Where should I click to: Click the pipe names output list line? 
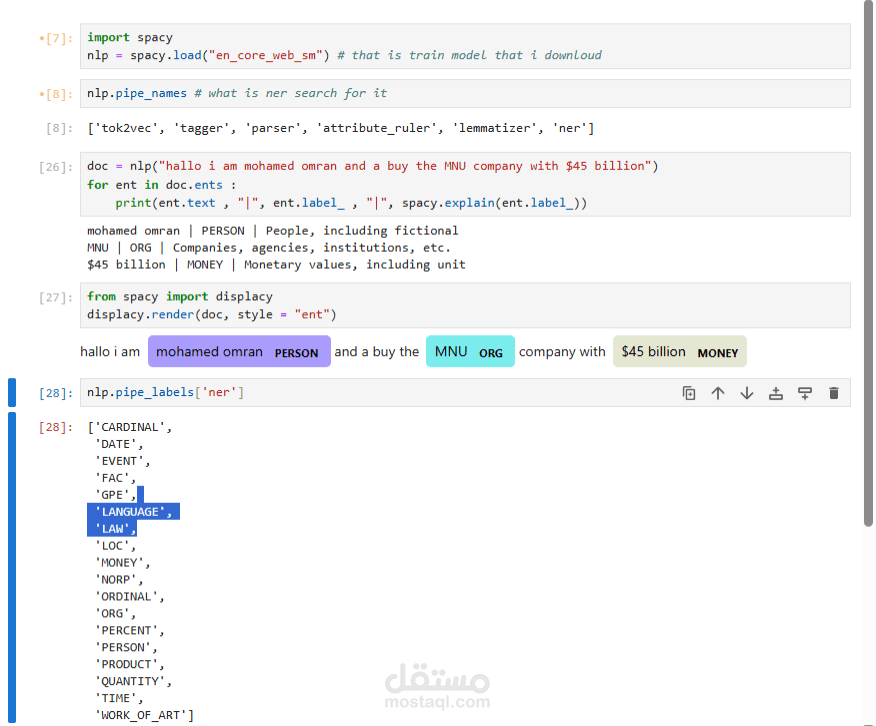coord(341,128)
